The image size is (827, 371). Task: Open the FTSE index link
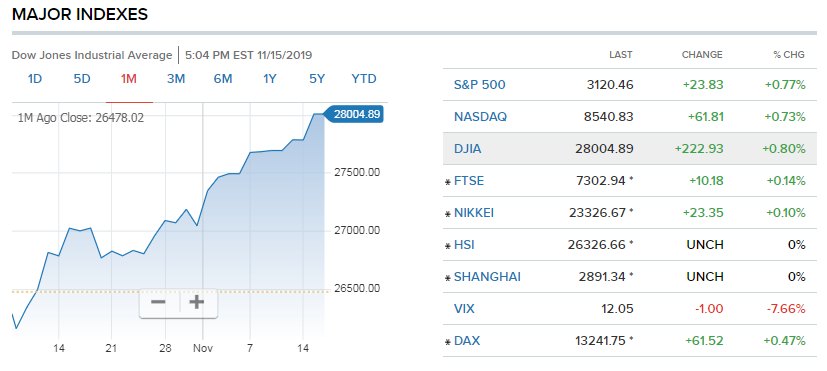(469, 181)
